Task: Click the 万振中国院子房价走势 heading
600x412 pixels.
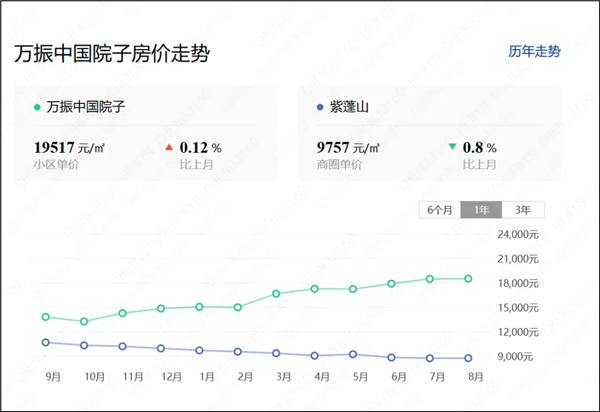Action: (x=112, y=54)
